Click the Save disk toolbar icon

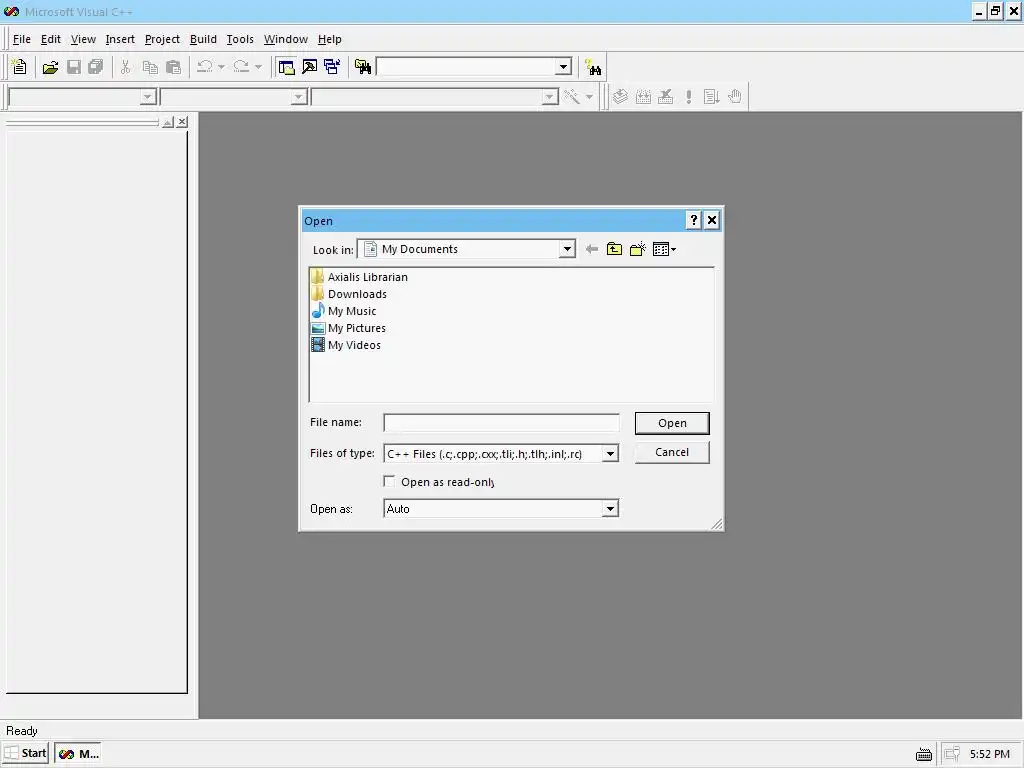point(74,67)
